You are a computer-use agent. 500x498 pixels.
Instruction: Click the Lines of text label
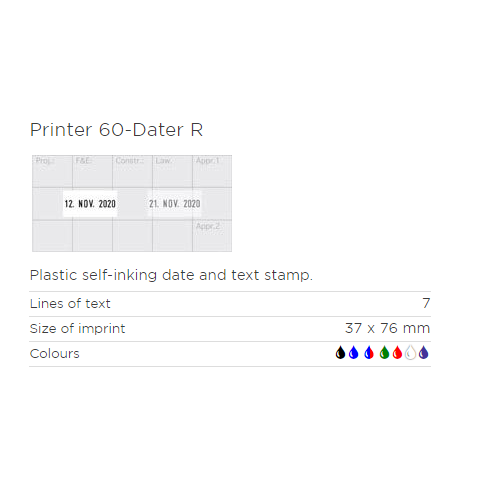pos(70,304)
